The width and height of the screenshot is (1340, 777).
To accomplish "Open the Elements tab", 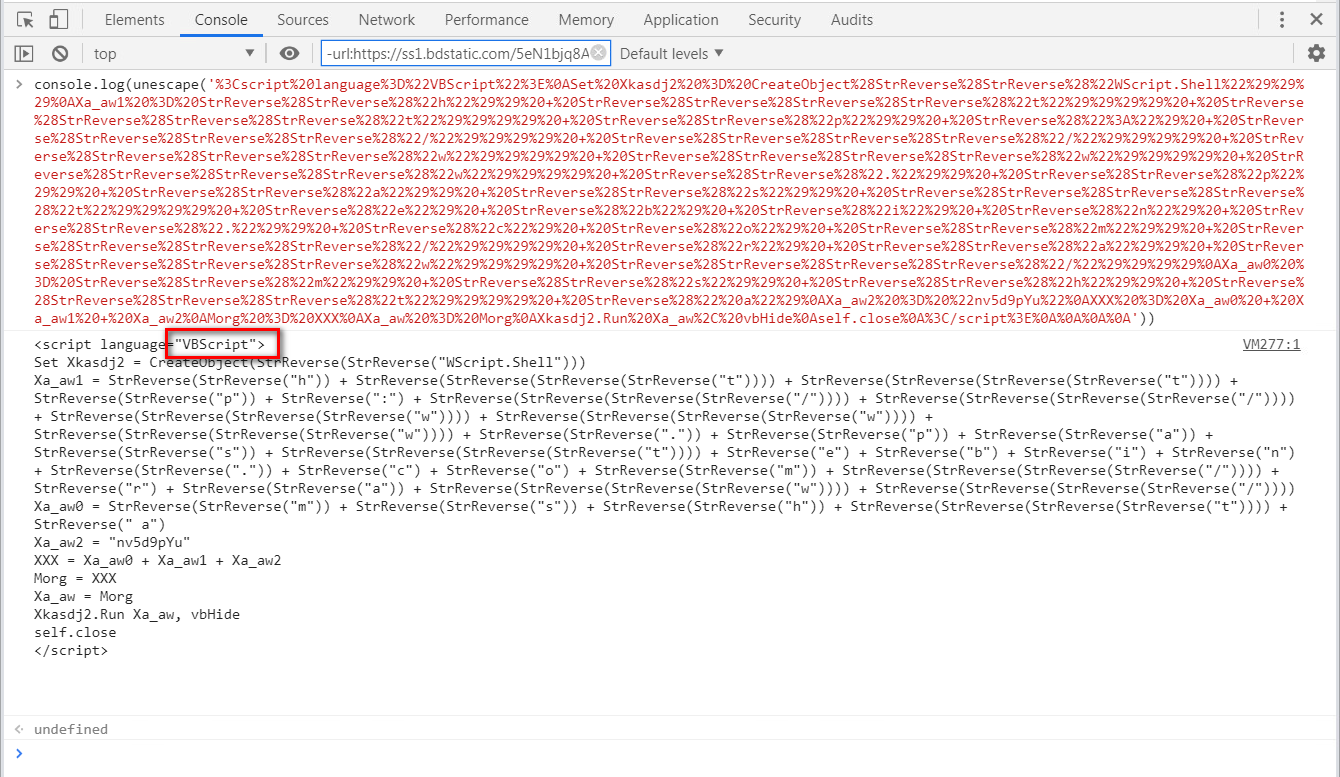I will (134, 20).
